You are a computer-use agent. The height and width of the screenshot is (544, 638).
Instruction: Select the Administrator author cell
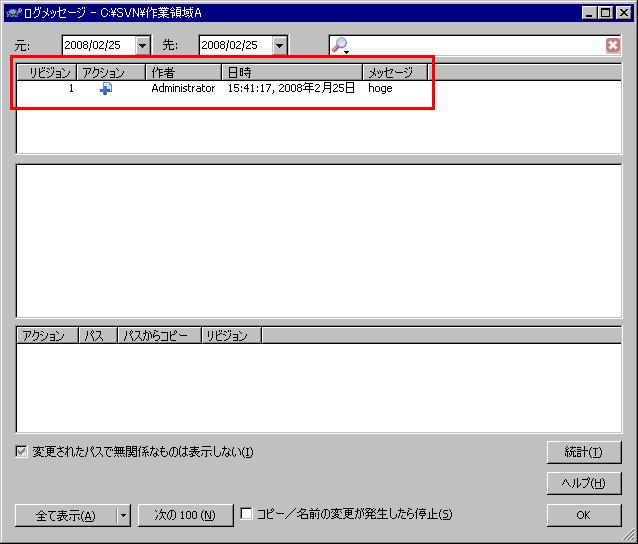(183, 88)
